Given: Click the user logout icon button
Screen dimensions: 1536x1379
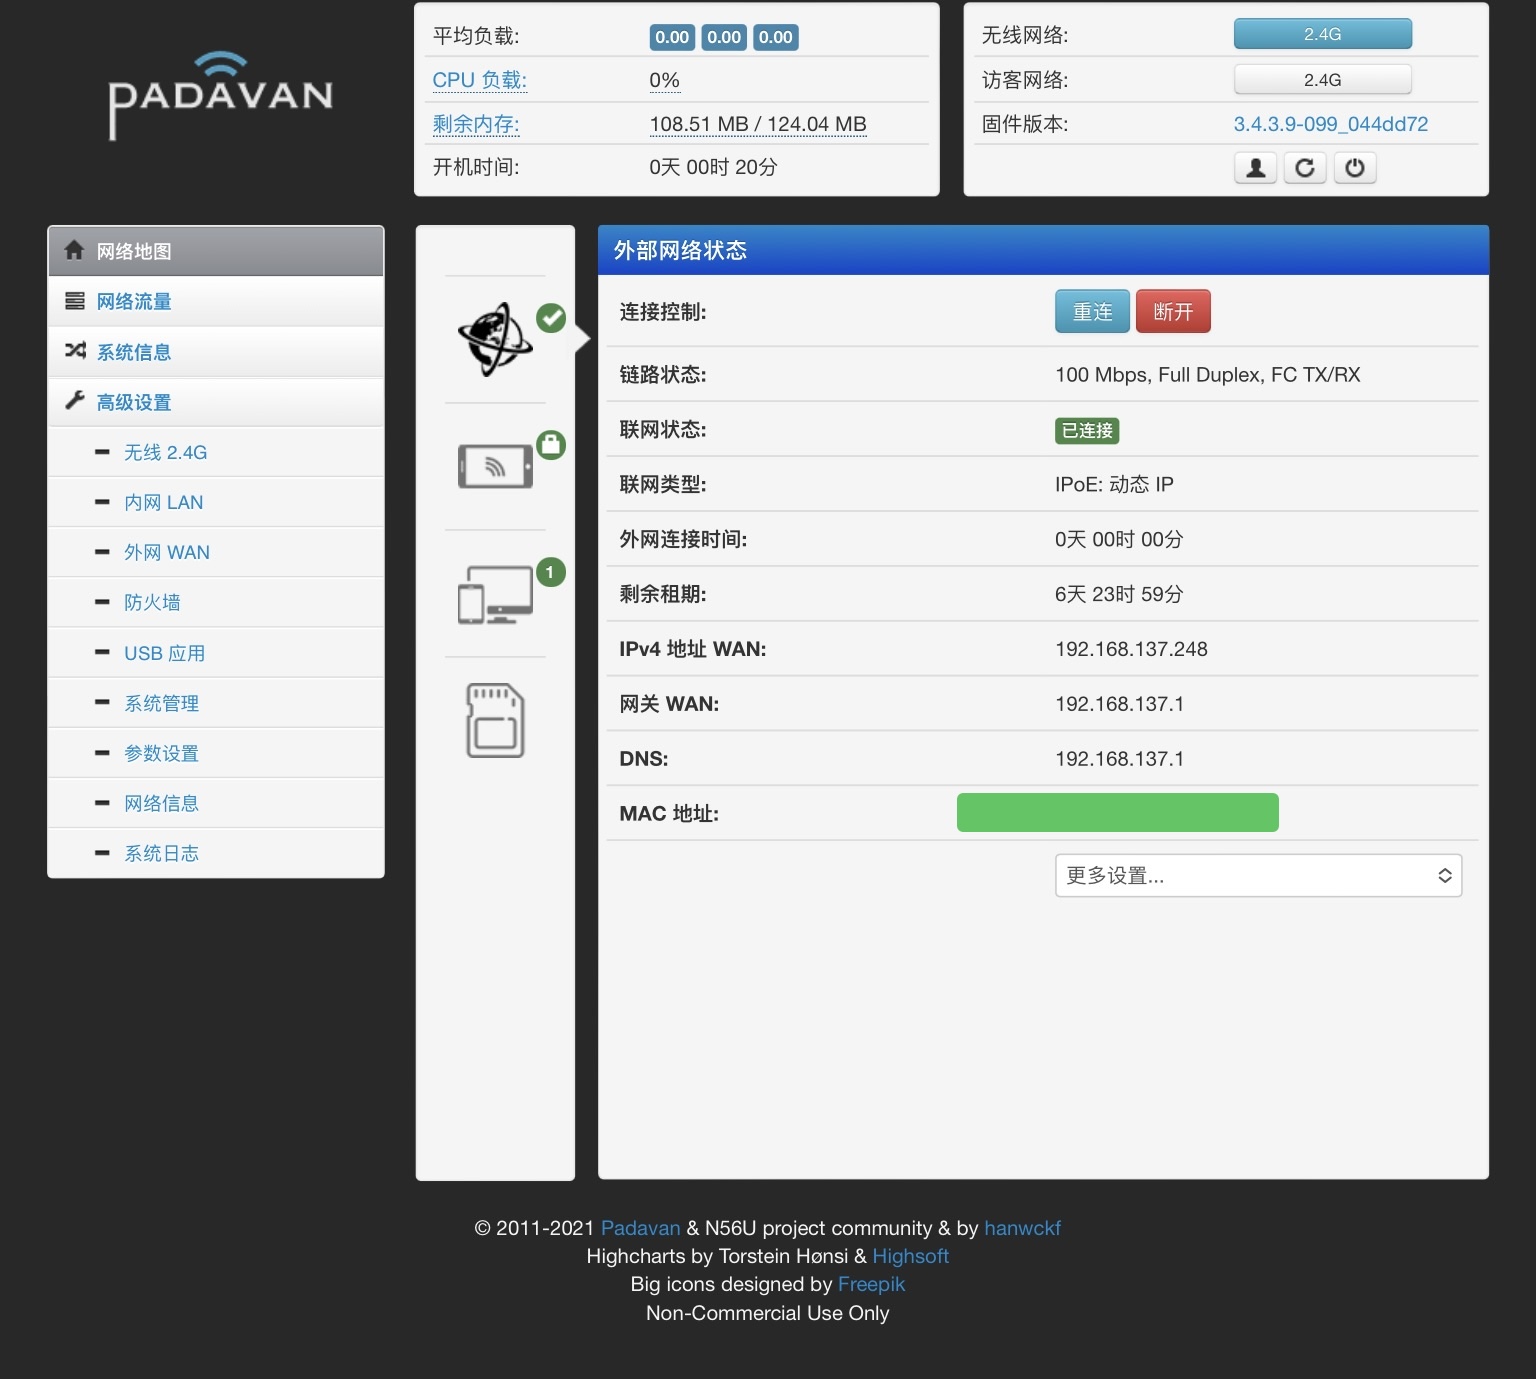Looking at the screenshot, I should coord(1255,168).
